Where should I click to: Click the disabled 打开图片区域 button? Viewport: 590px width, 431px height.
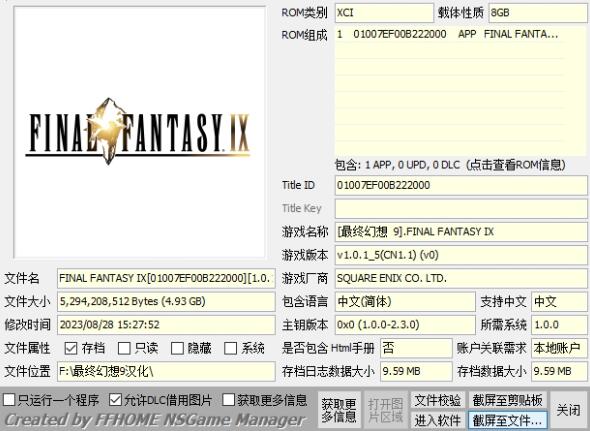tap(385, 410)
